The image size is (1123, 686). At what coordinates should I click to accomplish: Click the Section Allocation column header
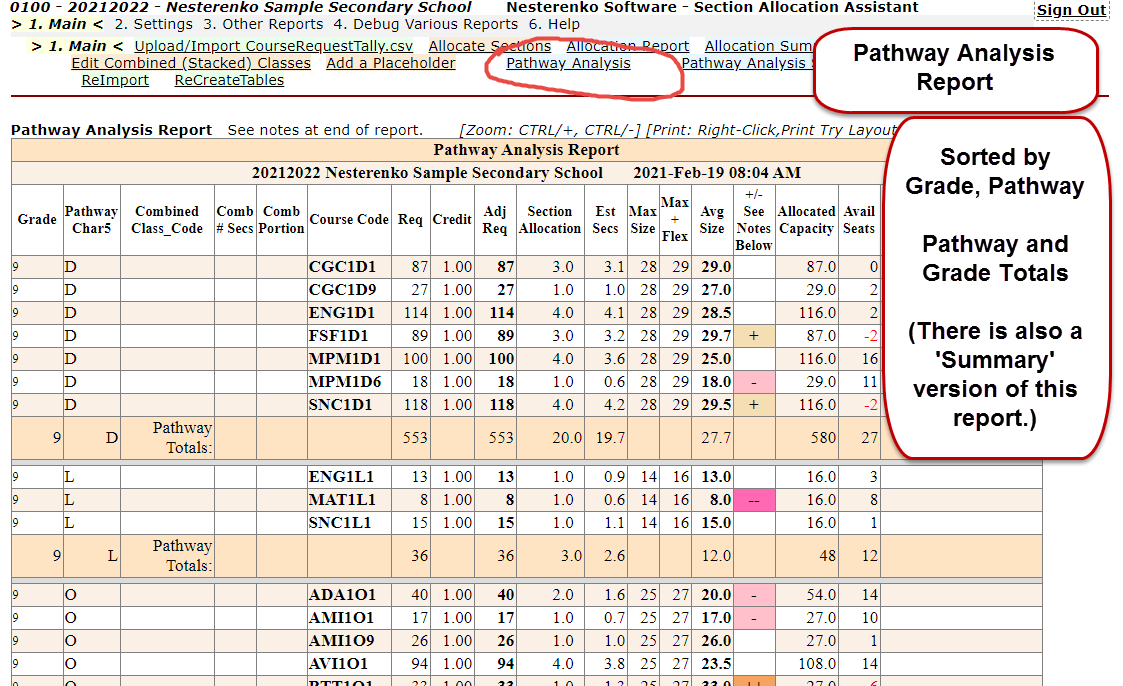pyautogui.click(x=549, y=220)
